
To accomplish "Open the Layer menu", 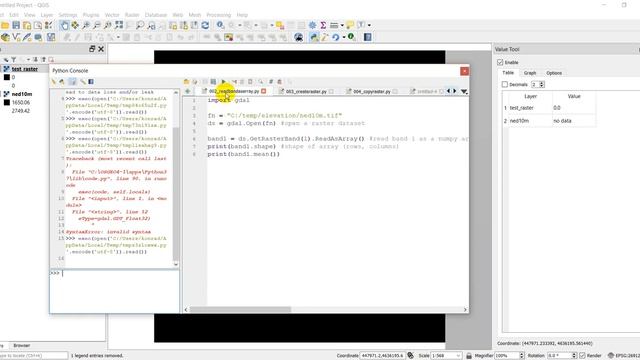I will pyautogui.click(x=47, y=15).
